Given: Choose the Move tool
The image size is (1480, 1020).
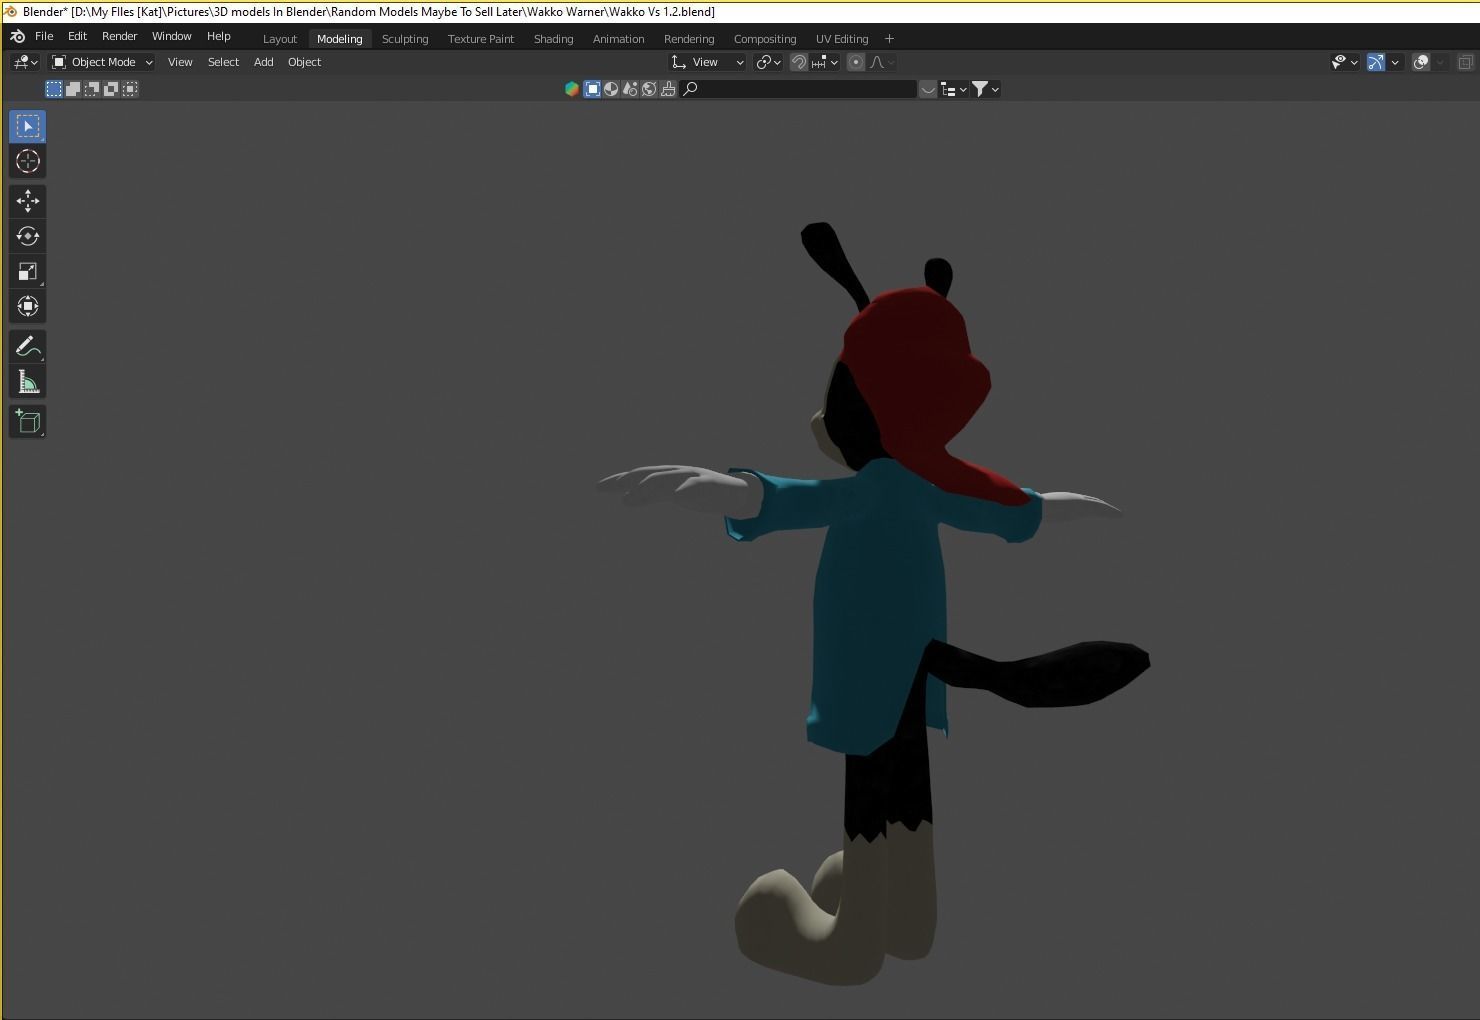Looking at the screenshot, I should click(27, 201).
